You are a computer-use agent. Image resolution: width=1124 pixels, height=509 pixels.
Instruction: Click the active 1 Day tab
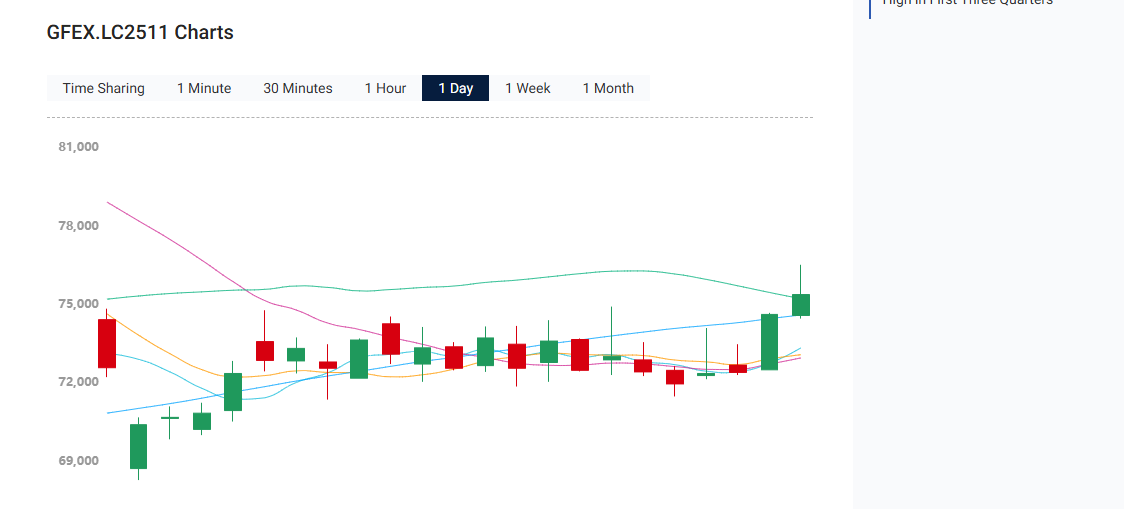455,88
